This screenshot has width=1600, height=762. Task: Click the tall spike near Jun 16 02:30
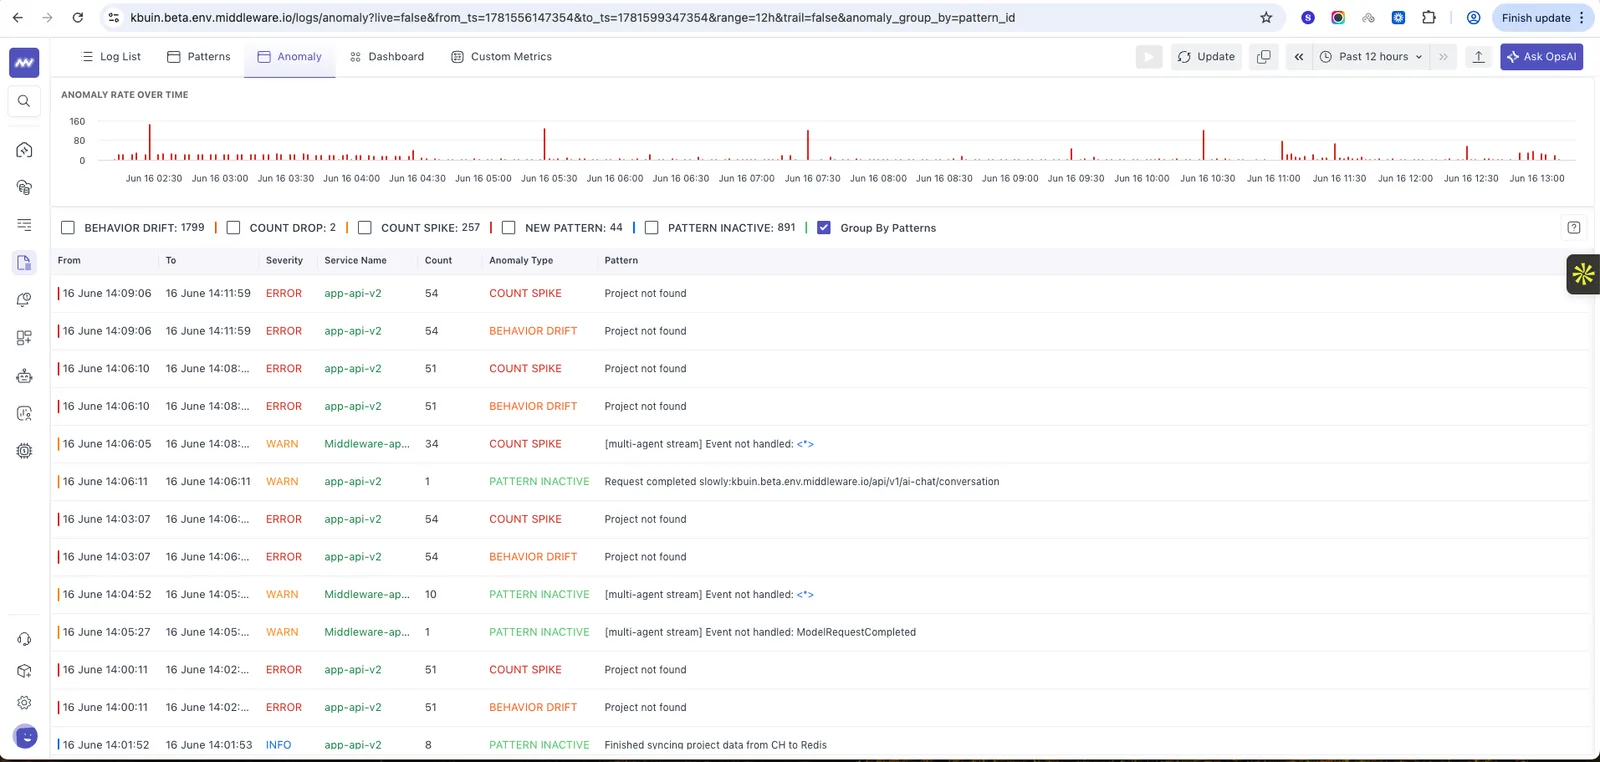tap(150, 142)
